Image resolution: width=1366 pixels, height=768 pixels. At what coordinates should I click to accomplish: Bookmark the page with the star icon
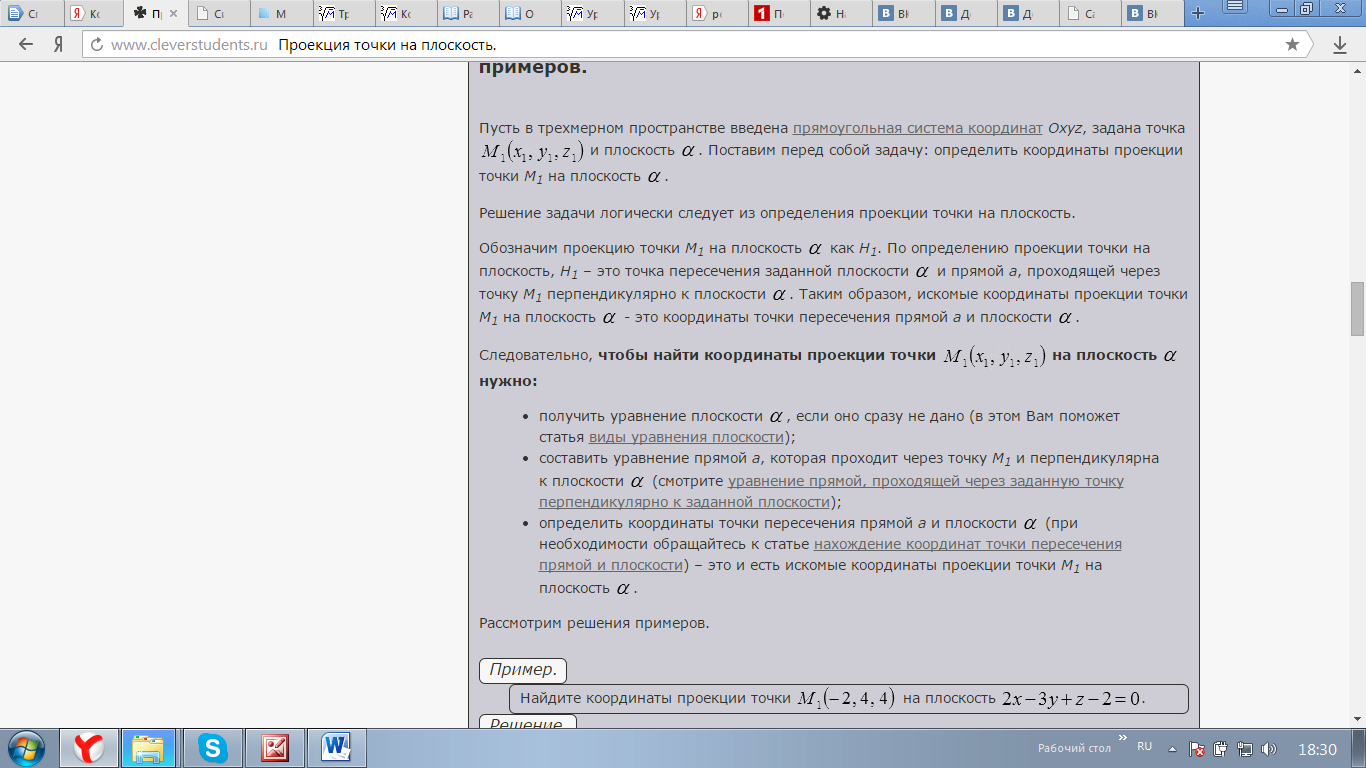(1292, 45)
